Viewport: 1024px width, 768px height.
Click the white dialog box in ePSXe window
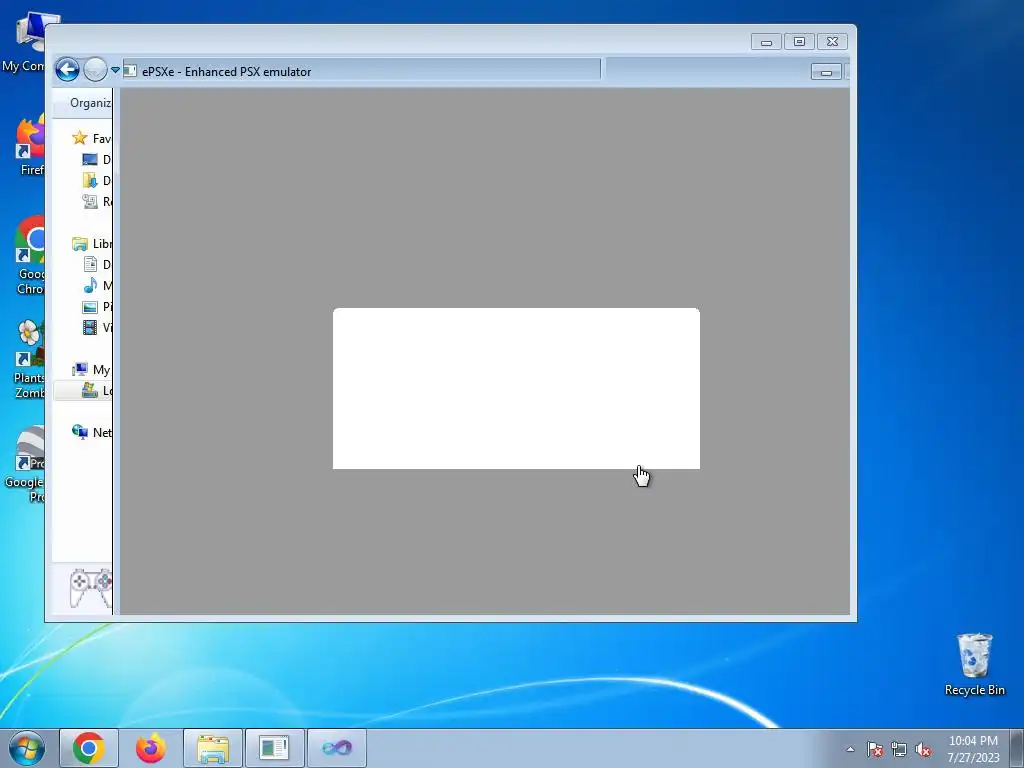tap(516, 389)
